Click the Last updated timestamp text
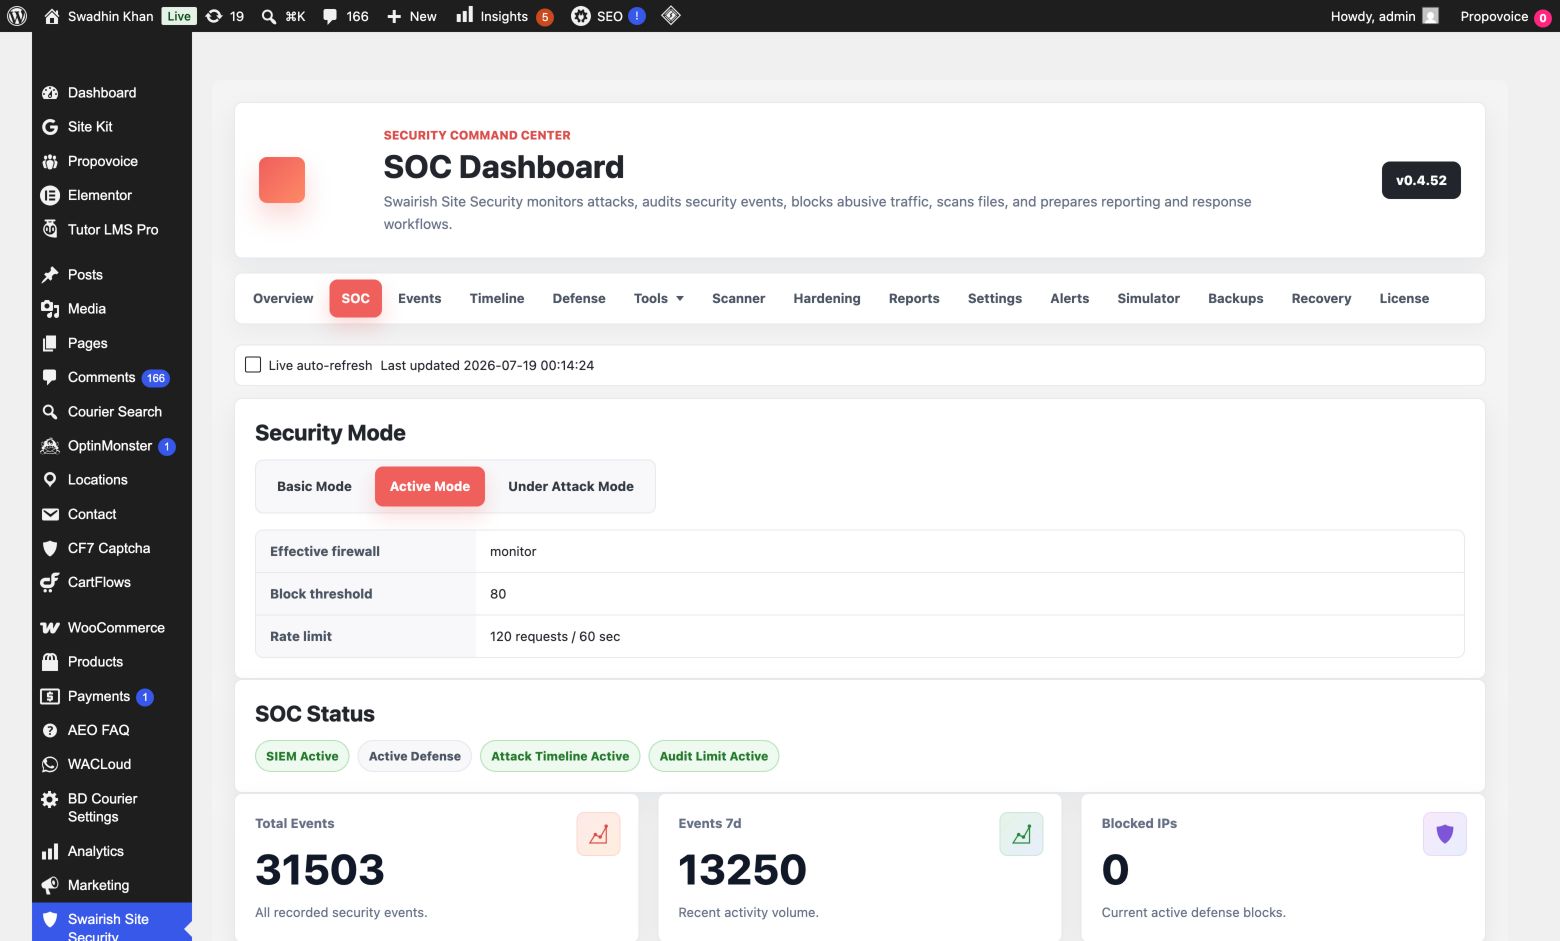 point(487,365)
